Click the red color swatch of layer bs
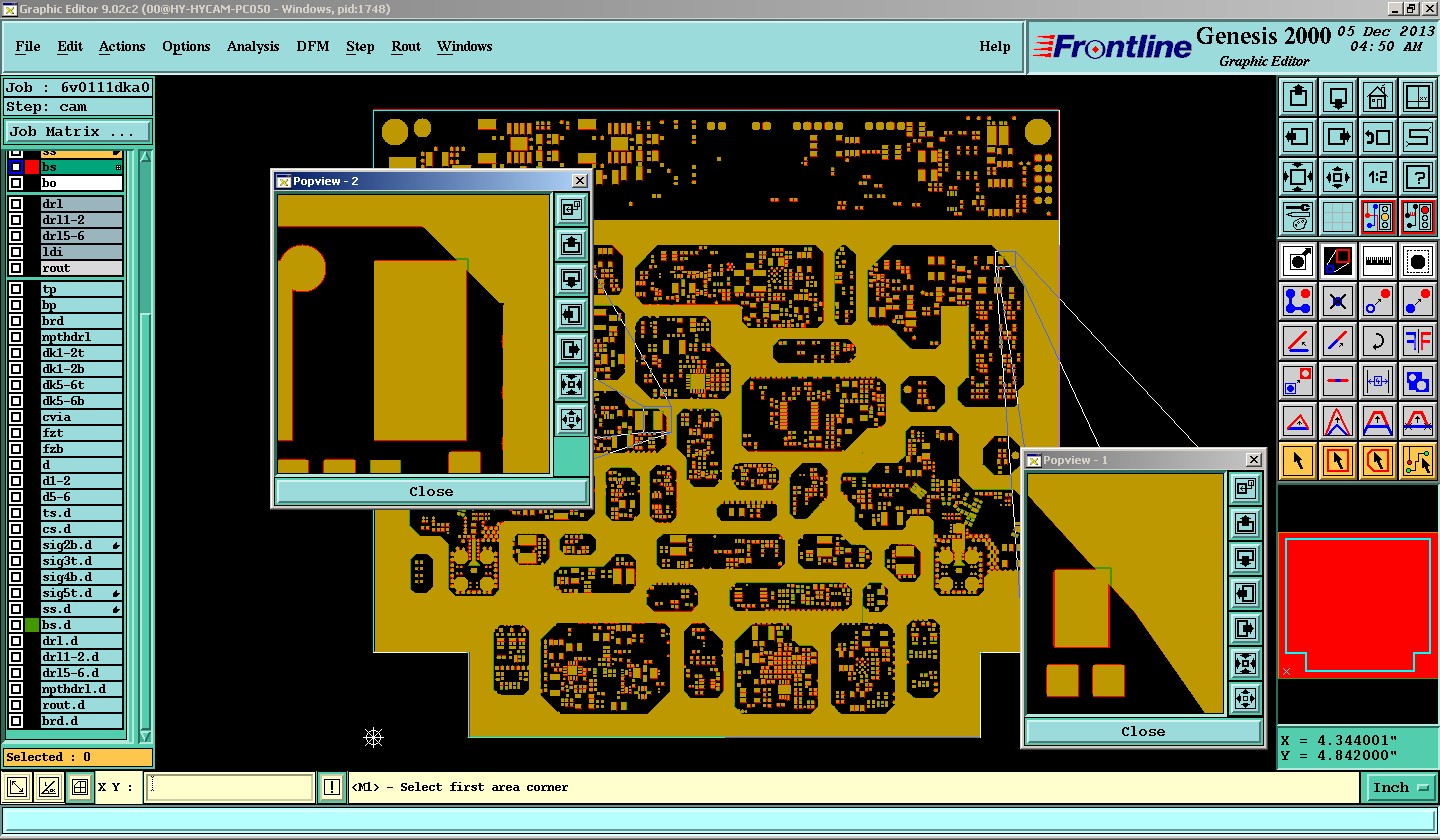 pyautogui.click(x=32, y=167)
